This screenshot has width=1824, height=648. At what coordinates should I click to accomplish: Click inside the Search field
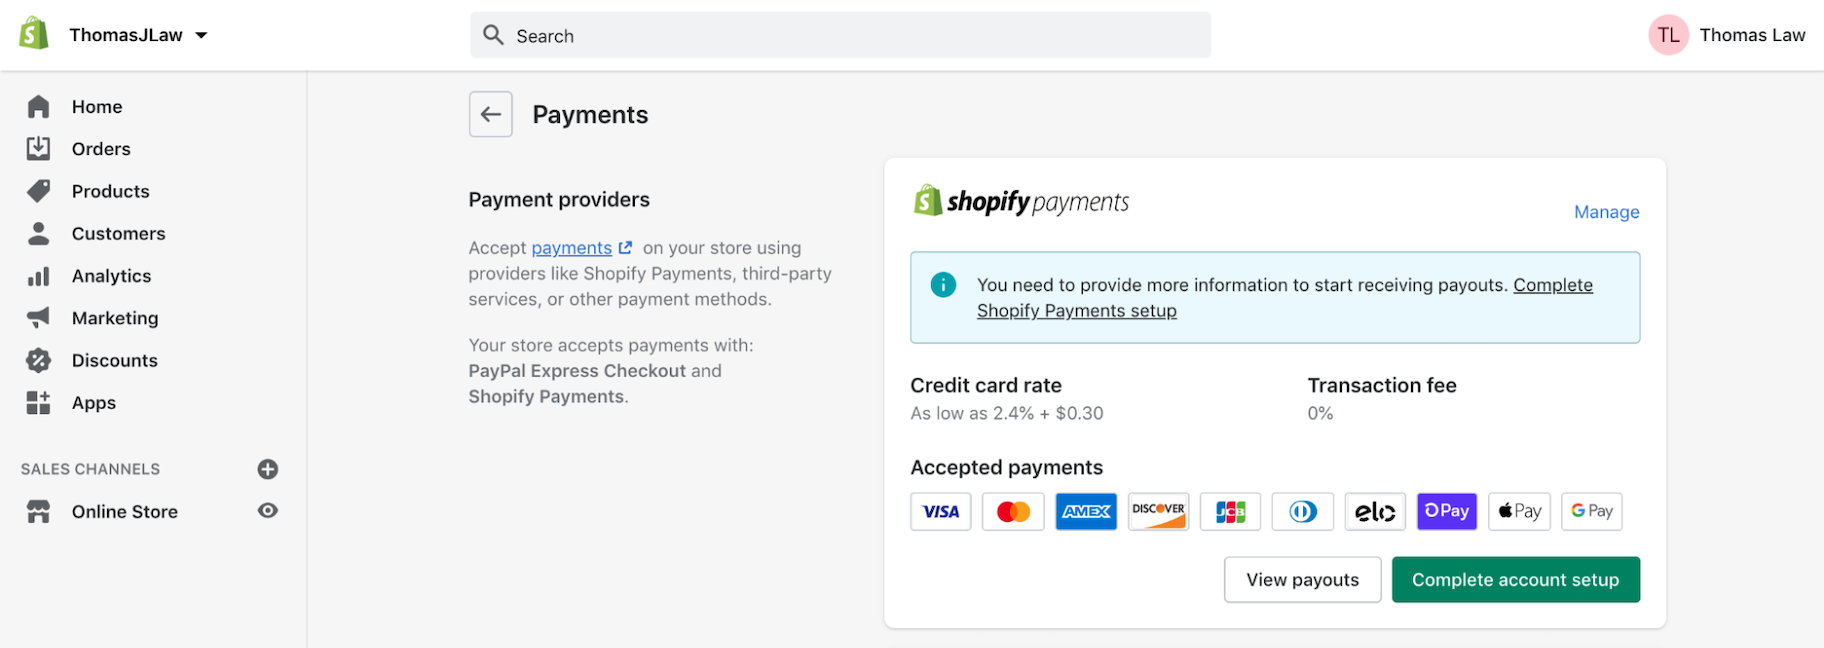point(840,35)
